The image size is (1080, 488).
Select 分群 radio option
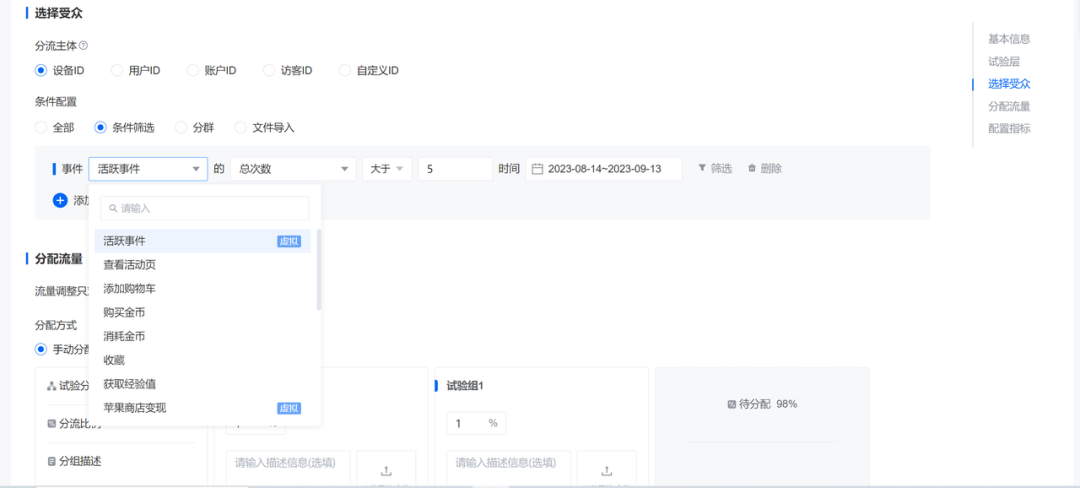[x=180, y=127]
